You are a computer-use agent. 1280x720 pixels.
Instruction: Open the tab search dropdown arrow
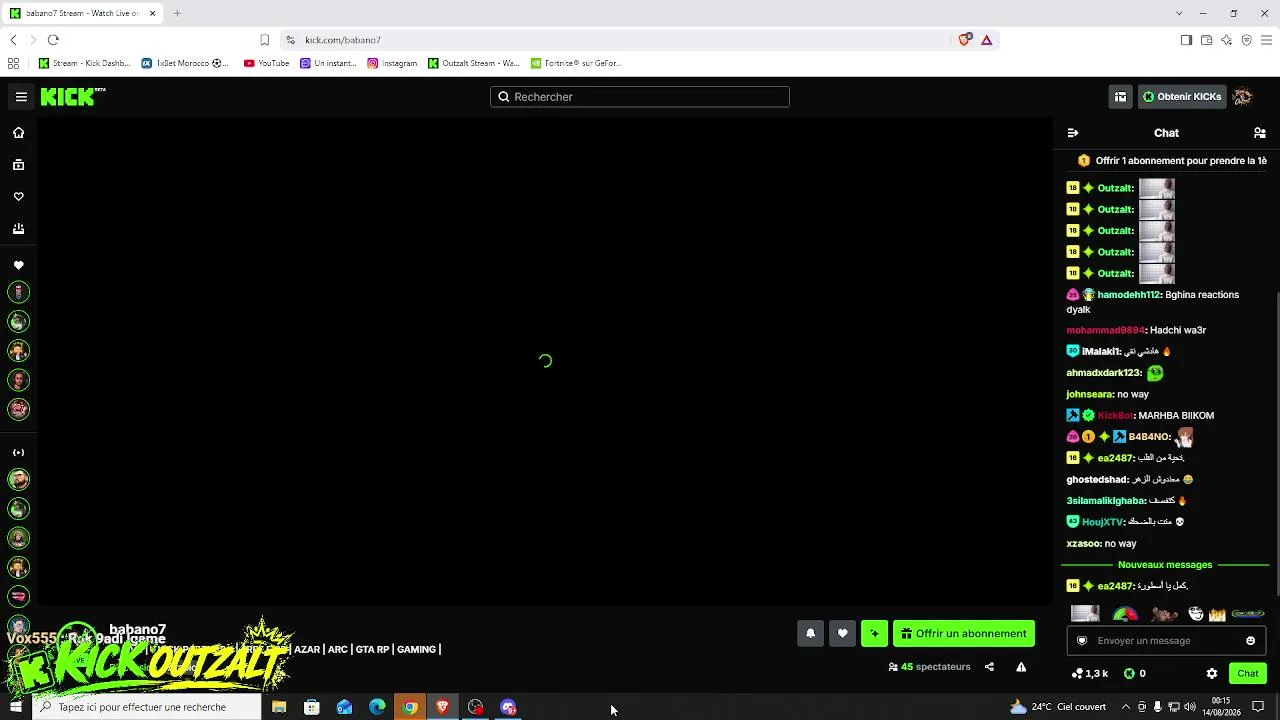[1179, 13]
